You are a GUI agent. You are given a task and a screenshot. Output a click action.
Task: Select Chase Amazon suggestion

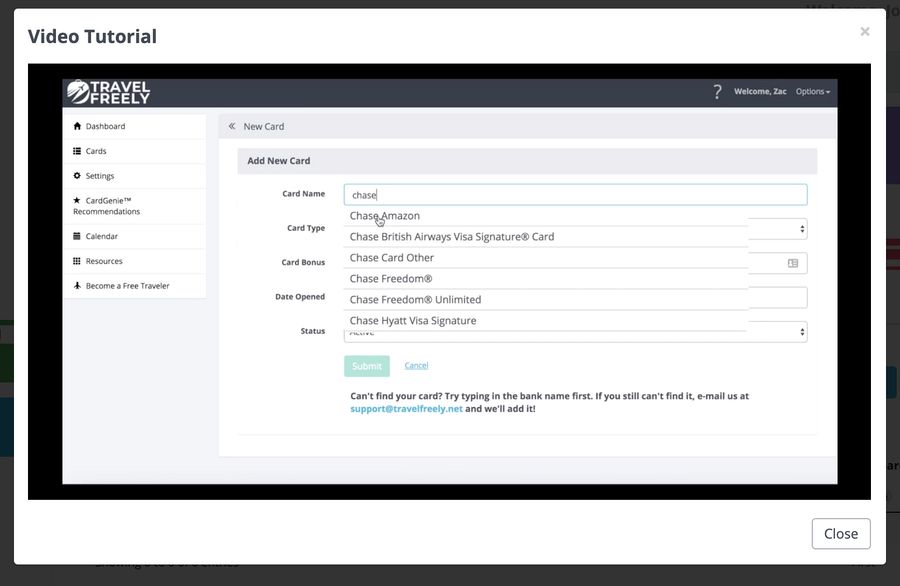(546, 216)
